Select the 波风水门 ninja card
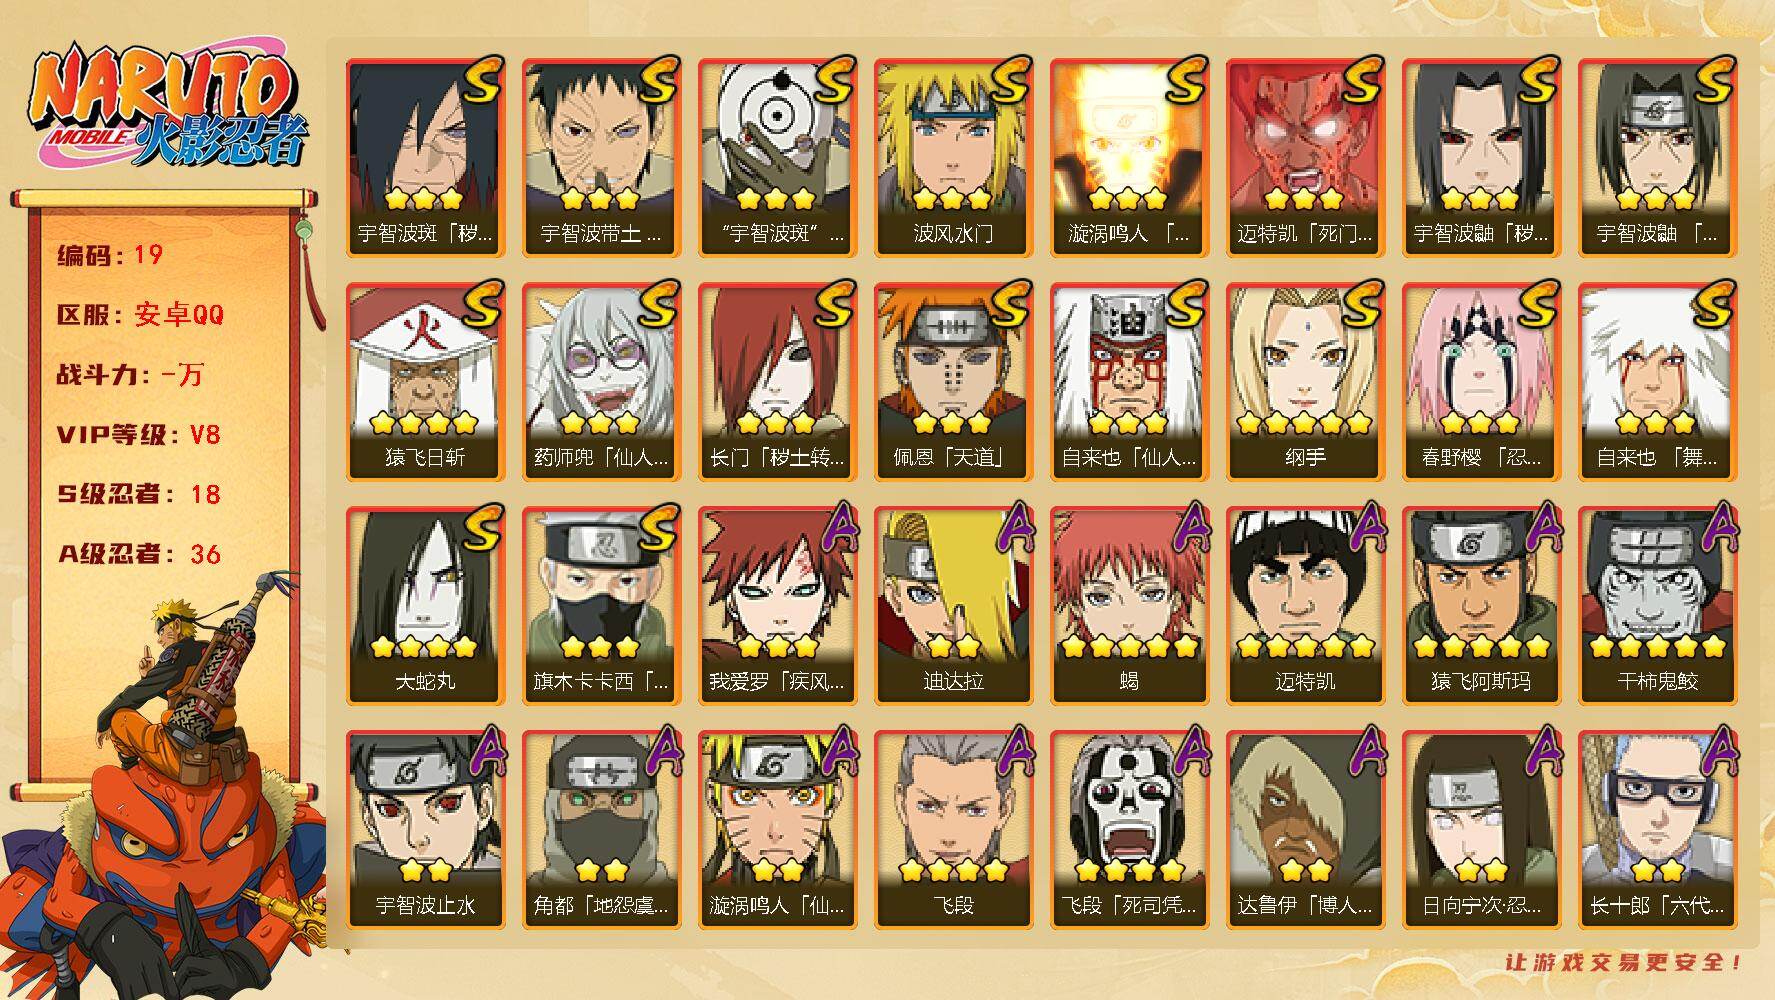Screen dimensions: 1775x1000 point(952,158)
